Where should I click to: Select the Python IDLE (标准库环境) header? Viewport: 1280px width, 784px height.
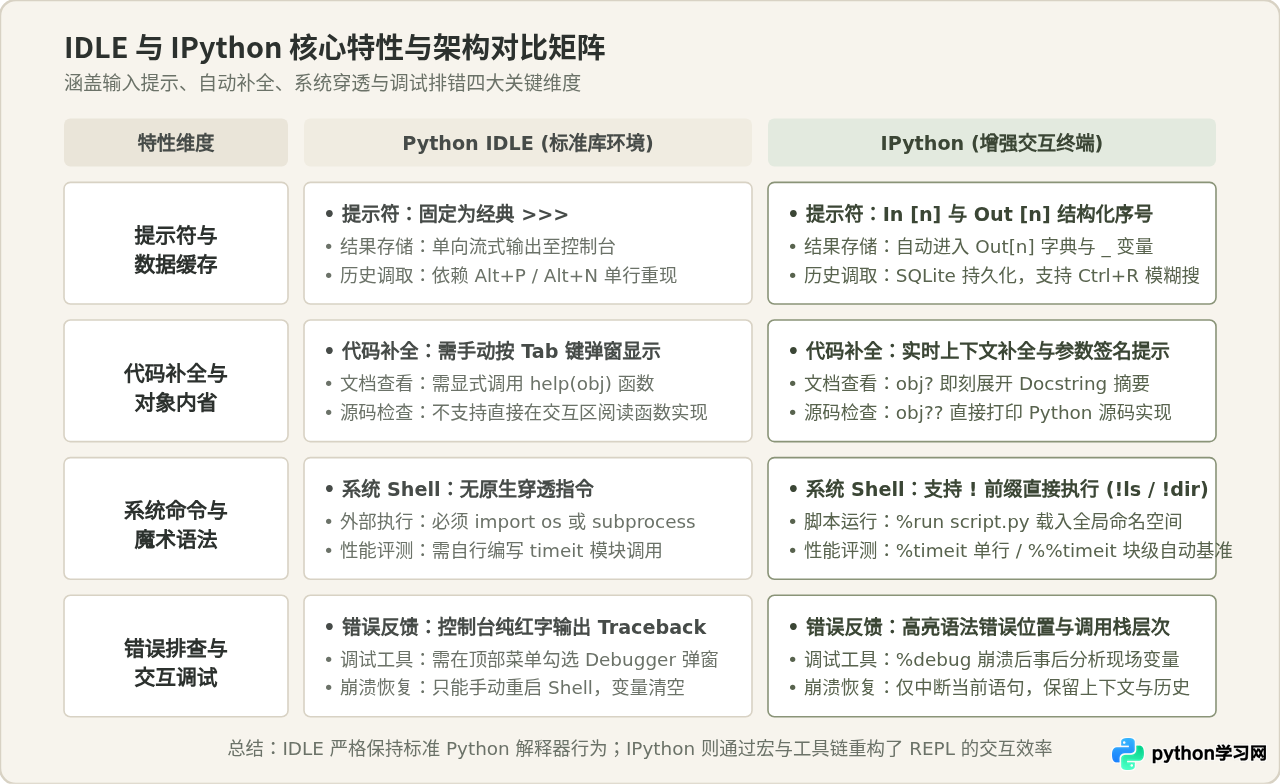[528, 143]
